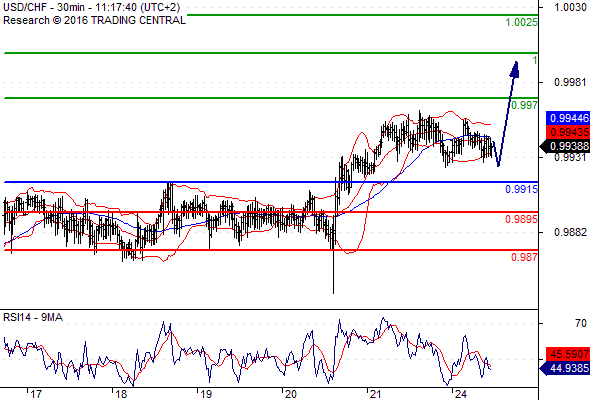This screenshot has height=400, width=590.
Task: Click the blue 0.99446 price tag
Action: click(x=568, y=118)
